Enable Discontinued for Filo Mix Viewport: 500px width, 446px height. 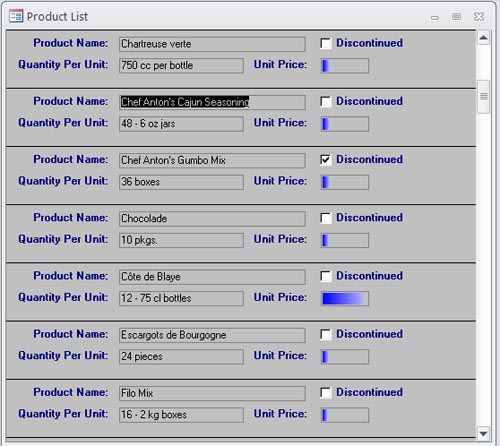[326, 393]
